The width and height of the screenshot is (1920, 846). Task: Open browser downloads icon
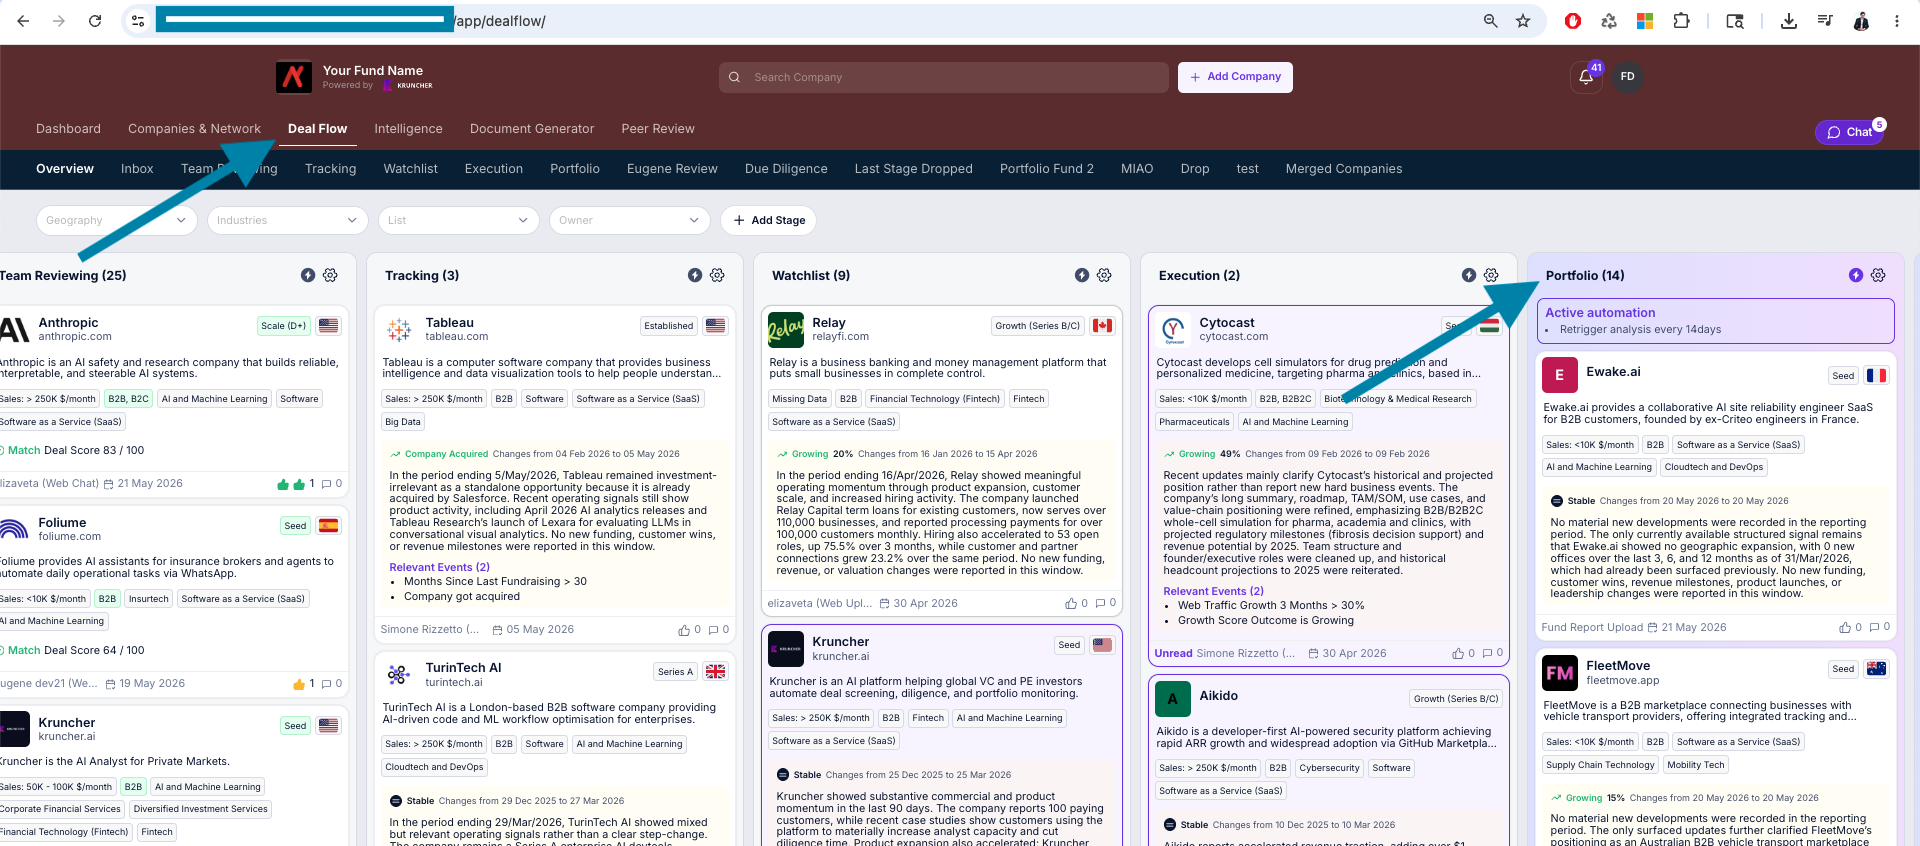(x=1789, y=21)
